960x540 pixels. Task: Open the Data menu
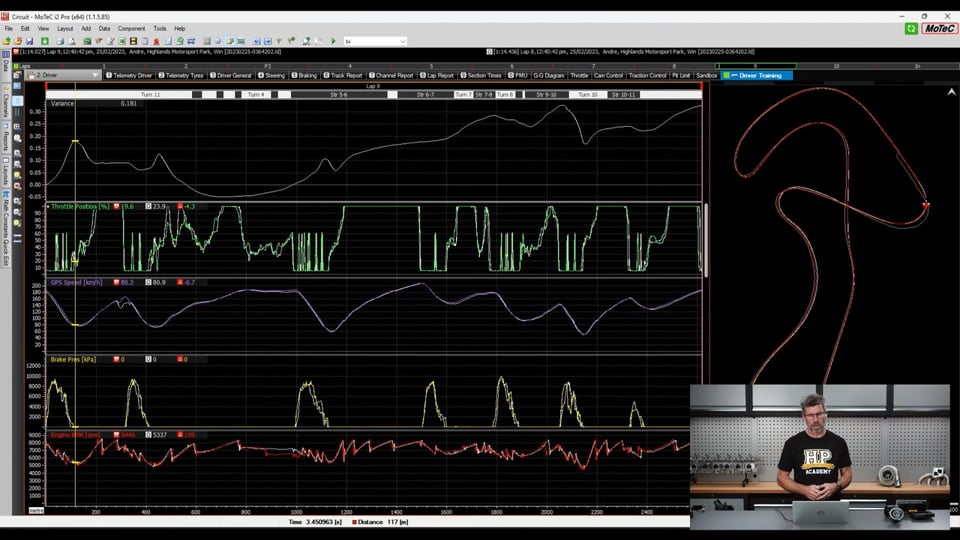click(105, 28)
